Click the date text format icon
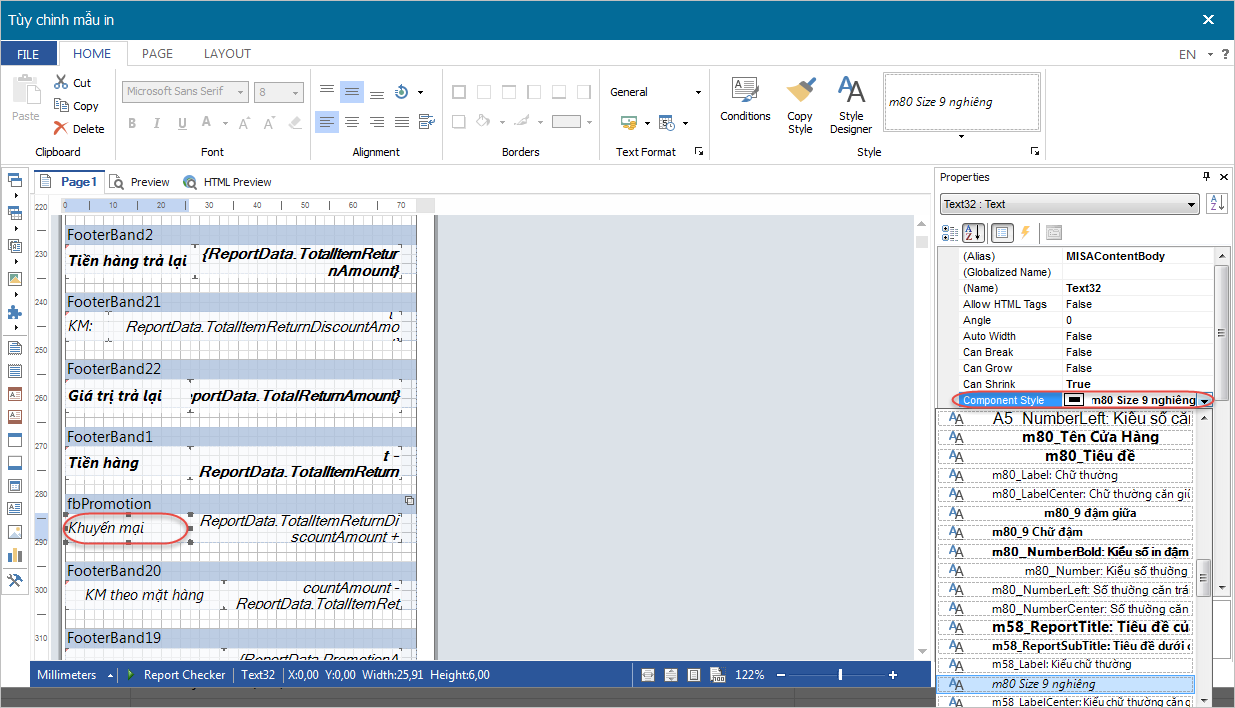1235x708 pixels. pos(666,123)
